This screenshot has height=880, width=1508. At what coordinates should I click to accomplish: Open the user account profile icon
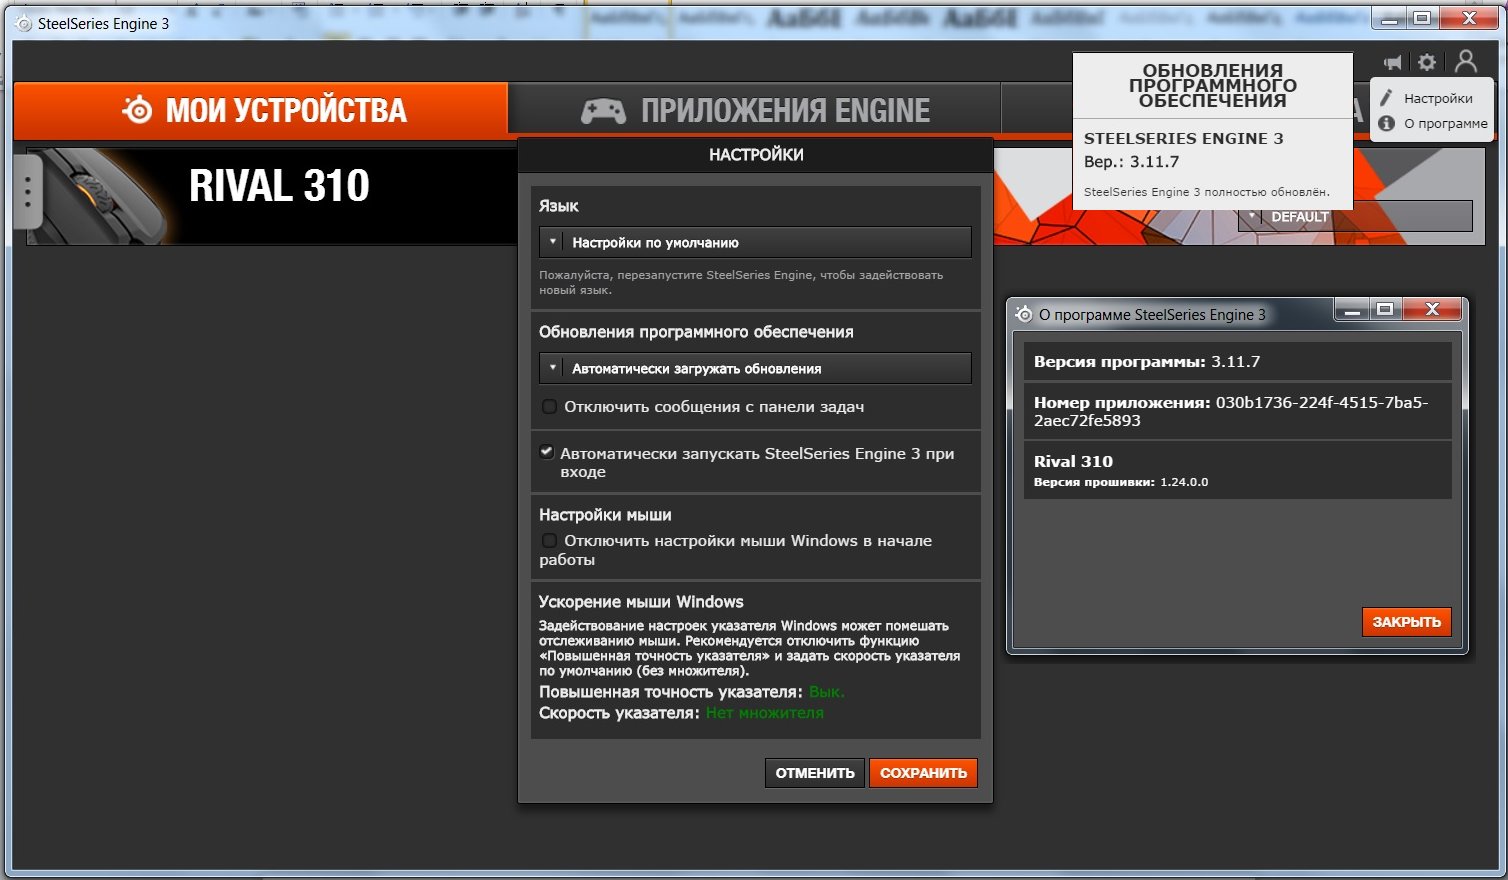(1466, 62)
